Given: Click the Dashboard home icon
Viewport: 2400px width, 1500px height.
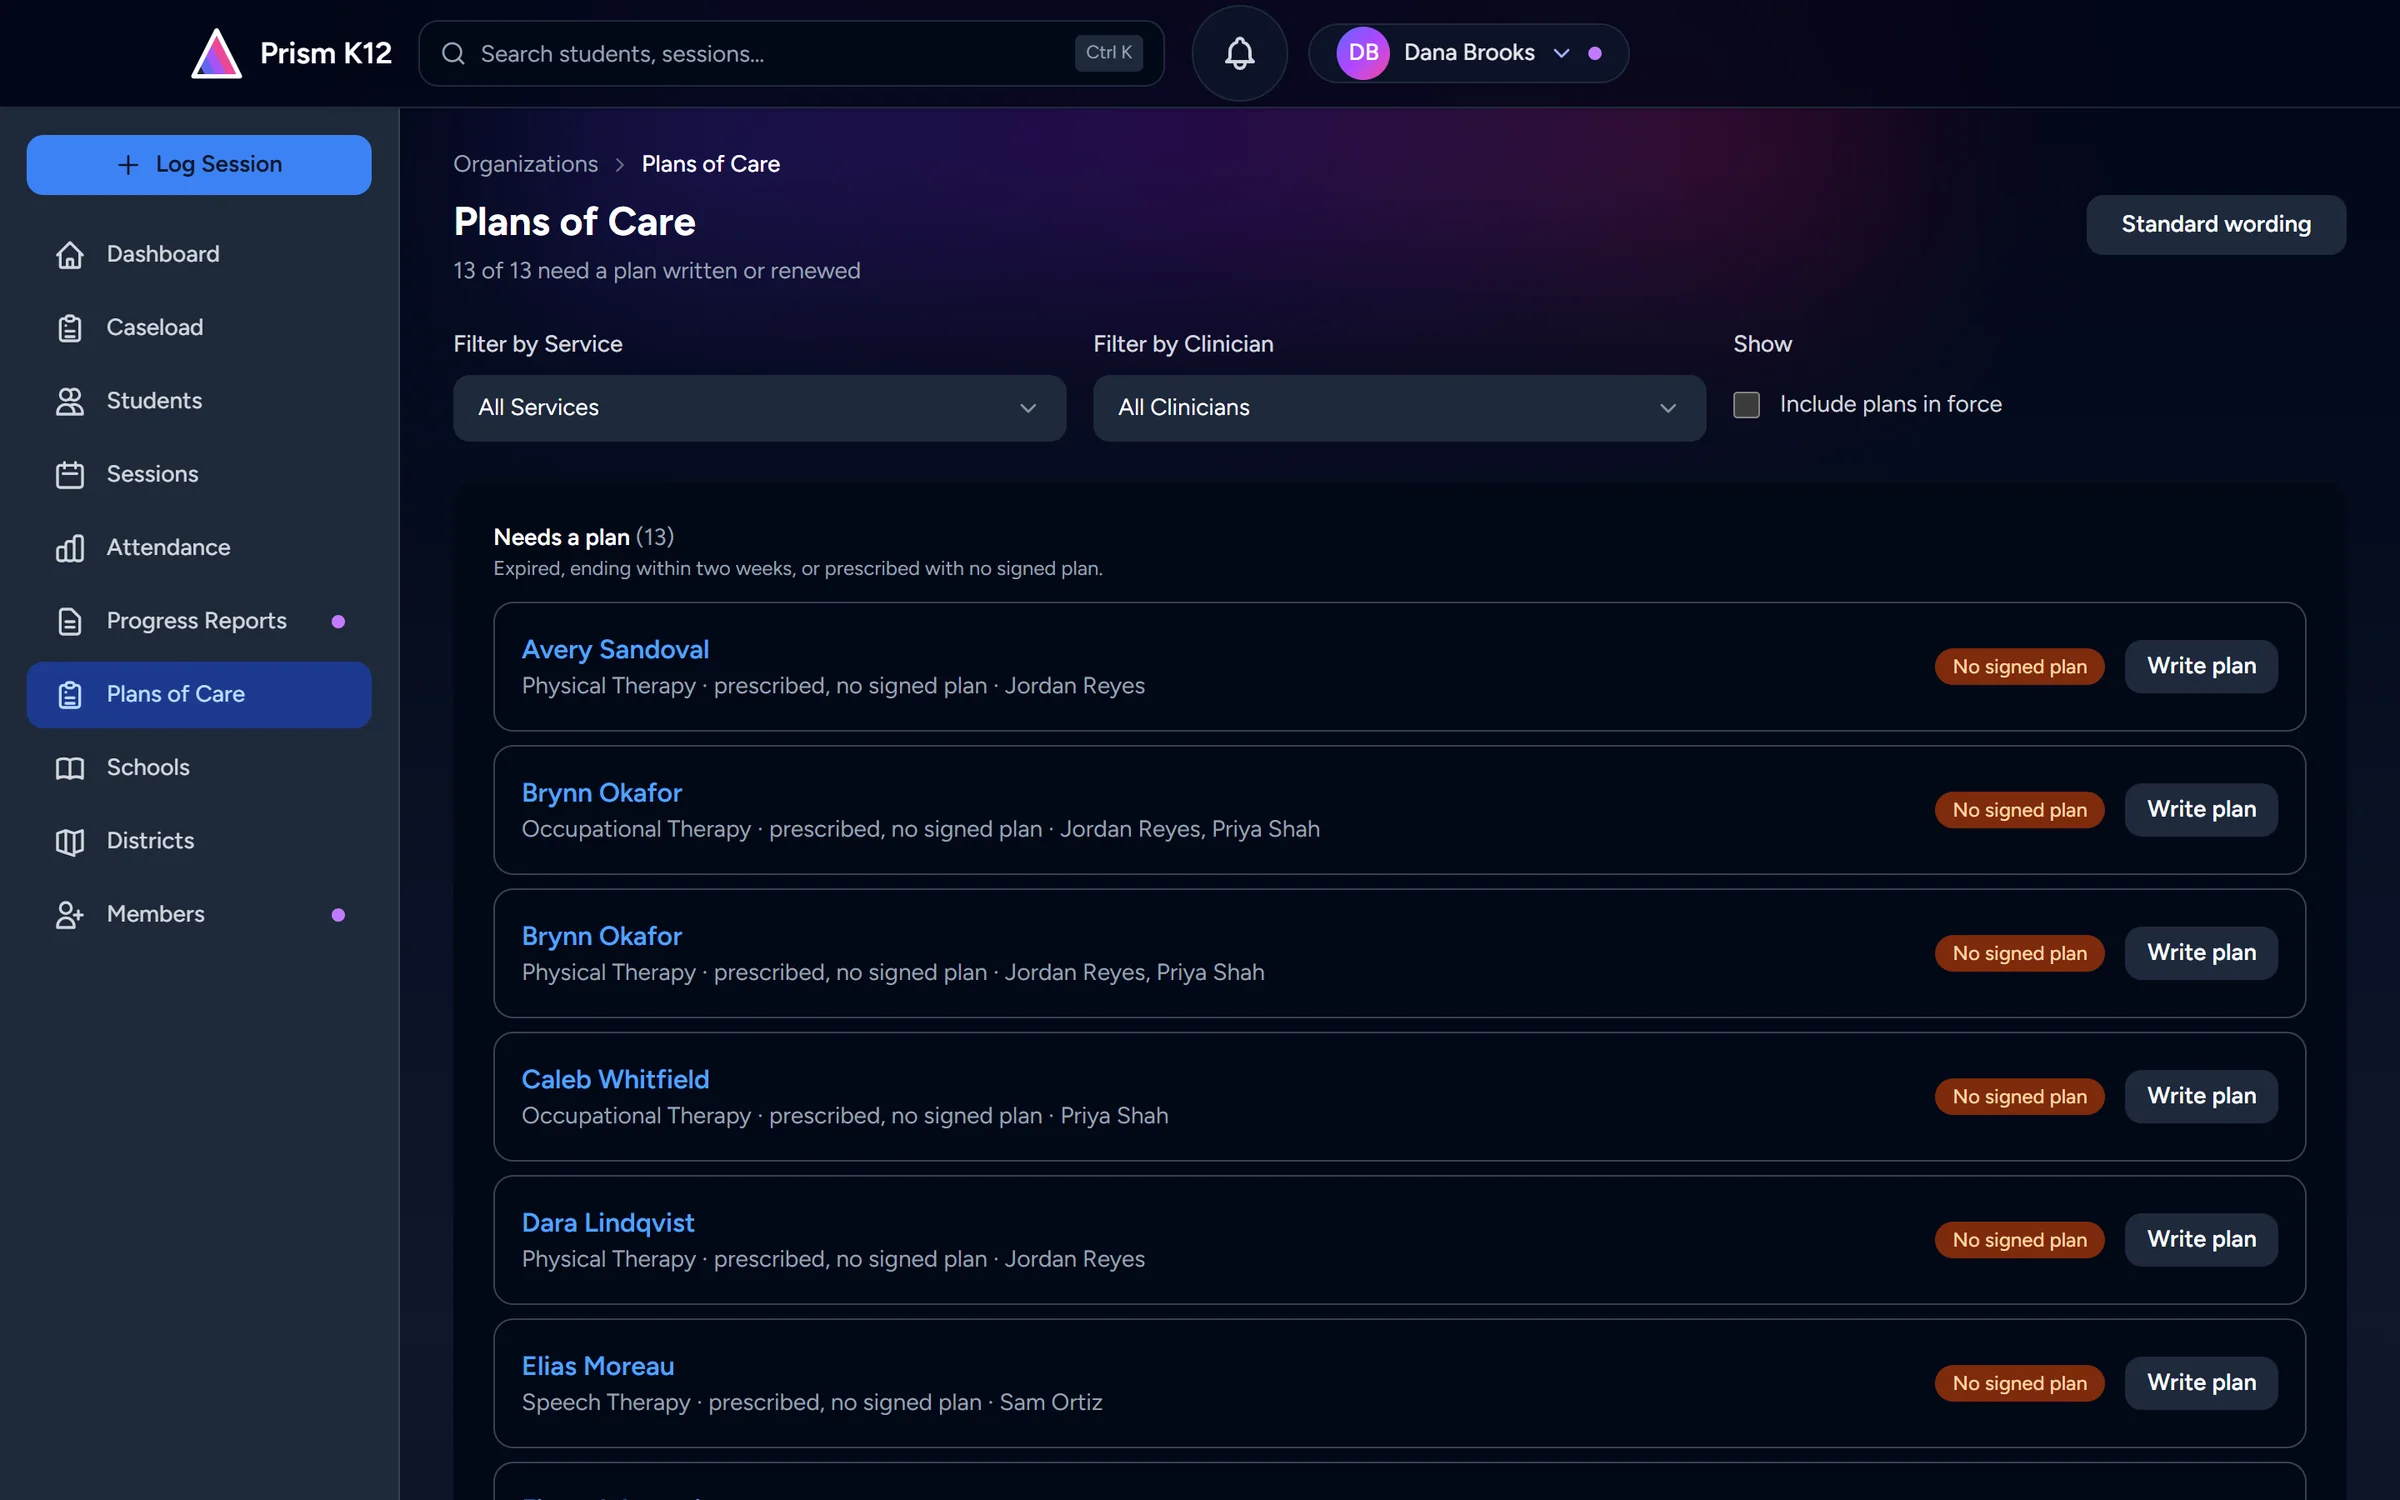Looking at the screenshot, I should click(69, 254).
